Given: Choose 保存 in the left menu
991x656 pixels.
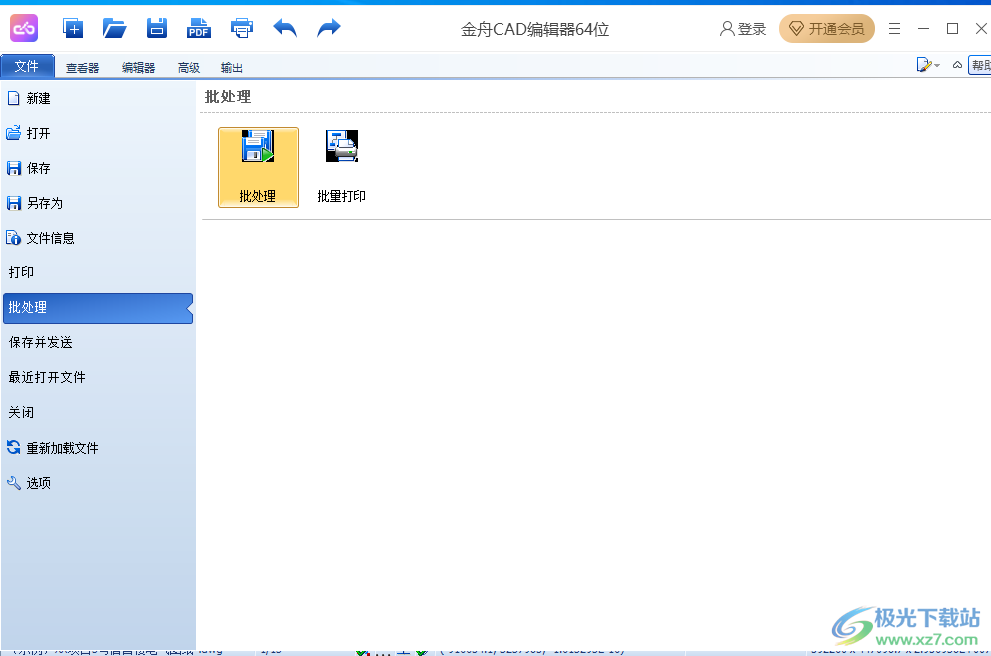Looking at the screenshot, I should click(x=98, y=168).
